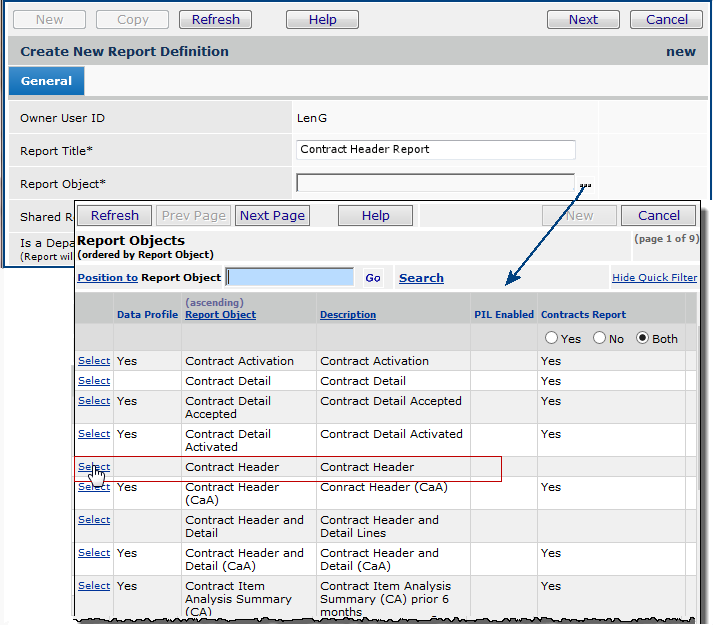
Task: Select the Yes radio for Contracts Report
Action: tap(552, 339)
